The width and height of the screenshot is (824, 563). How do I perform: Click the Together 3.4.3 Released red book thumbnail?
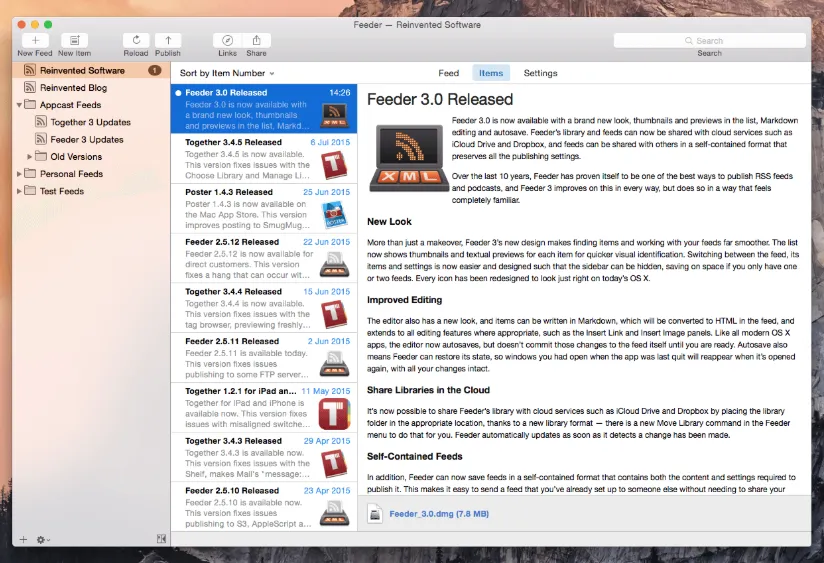pyautogui.click(x=334, y=463)
